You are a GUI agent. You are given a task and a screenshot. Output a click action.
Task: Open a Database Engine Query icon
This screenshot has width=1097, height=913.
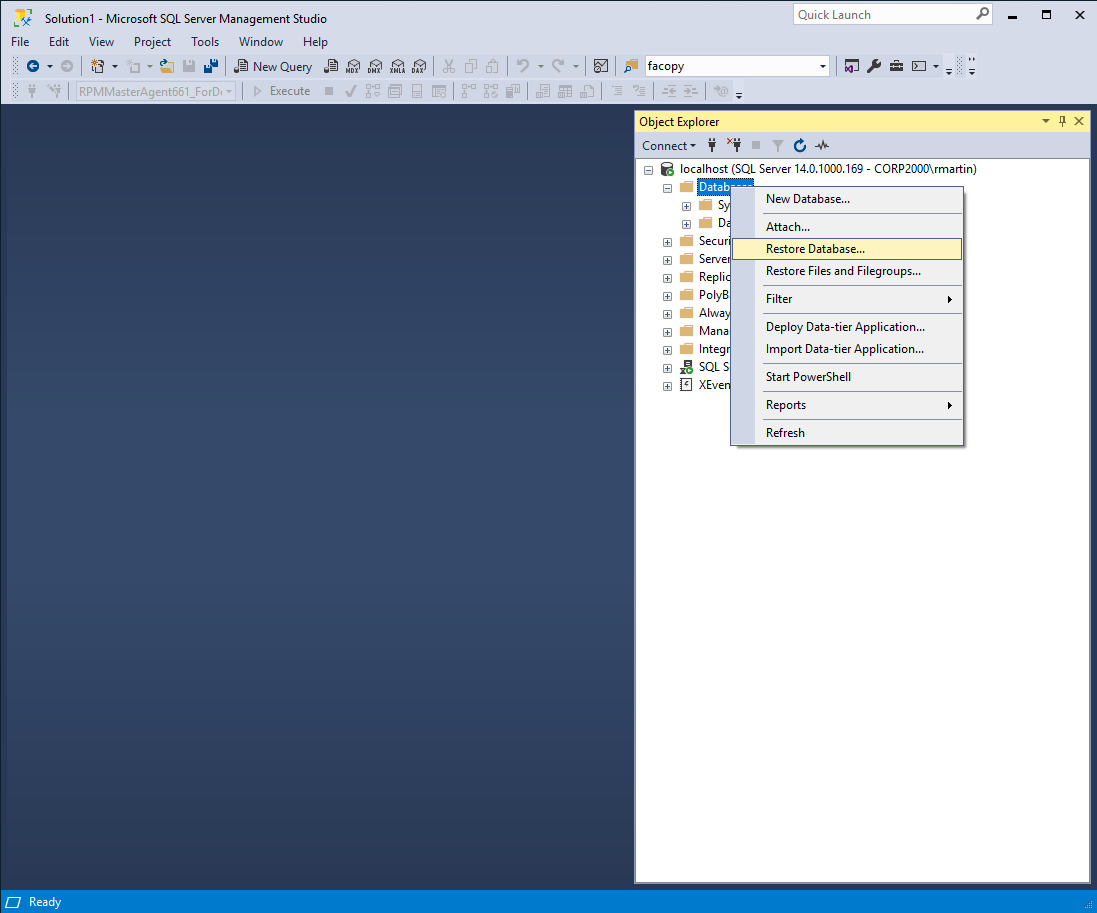pos(331,66)
